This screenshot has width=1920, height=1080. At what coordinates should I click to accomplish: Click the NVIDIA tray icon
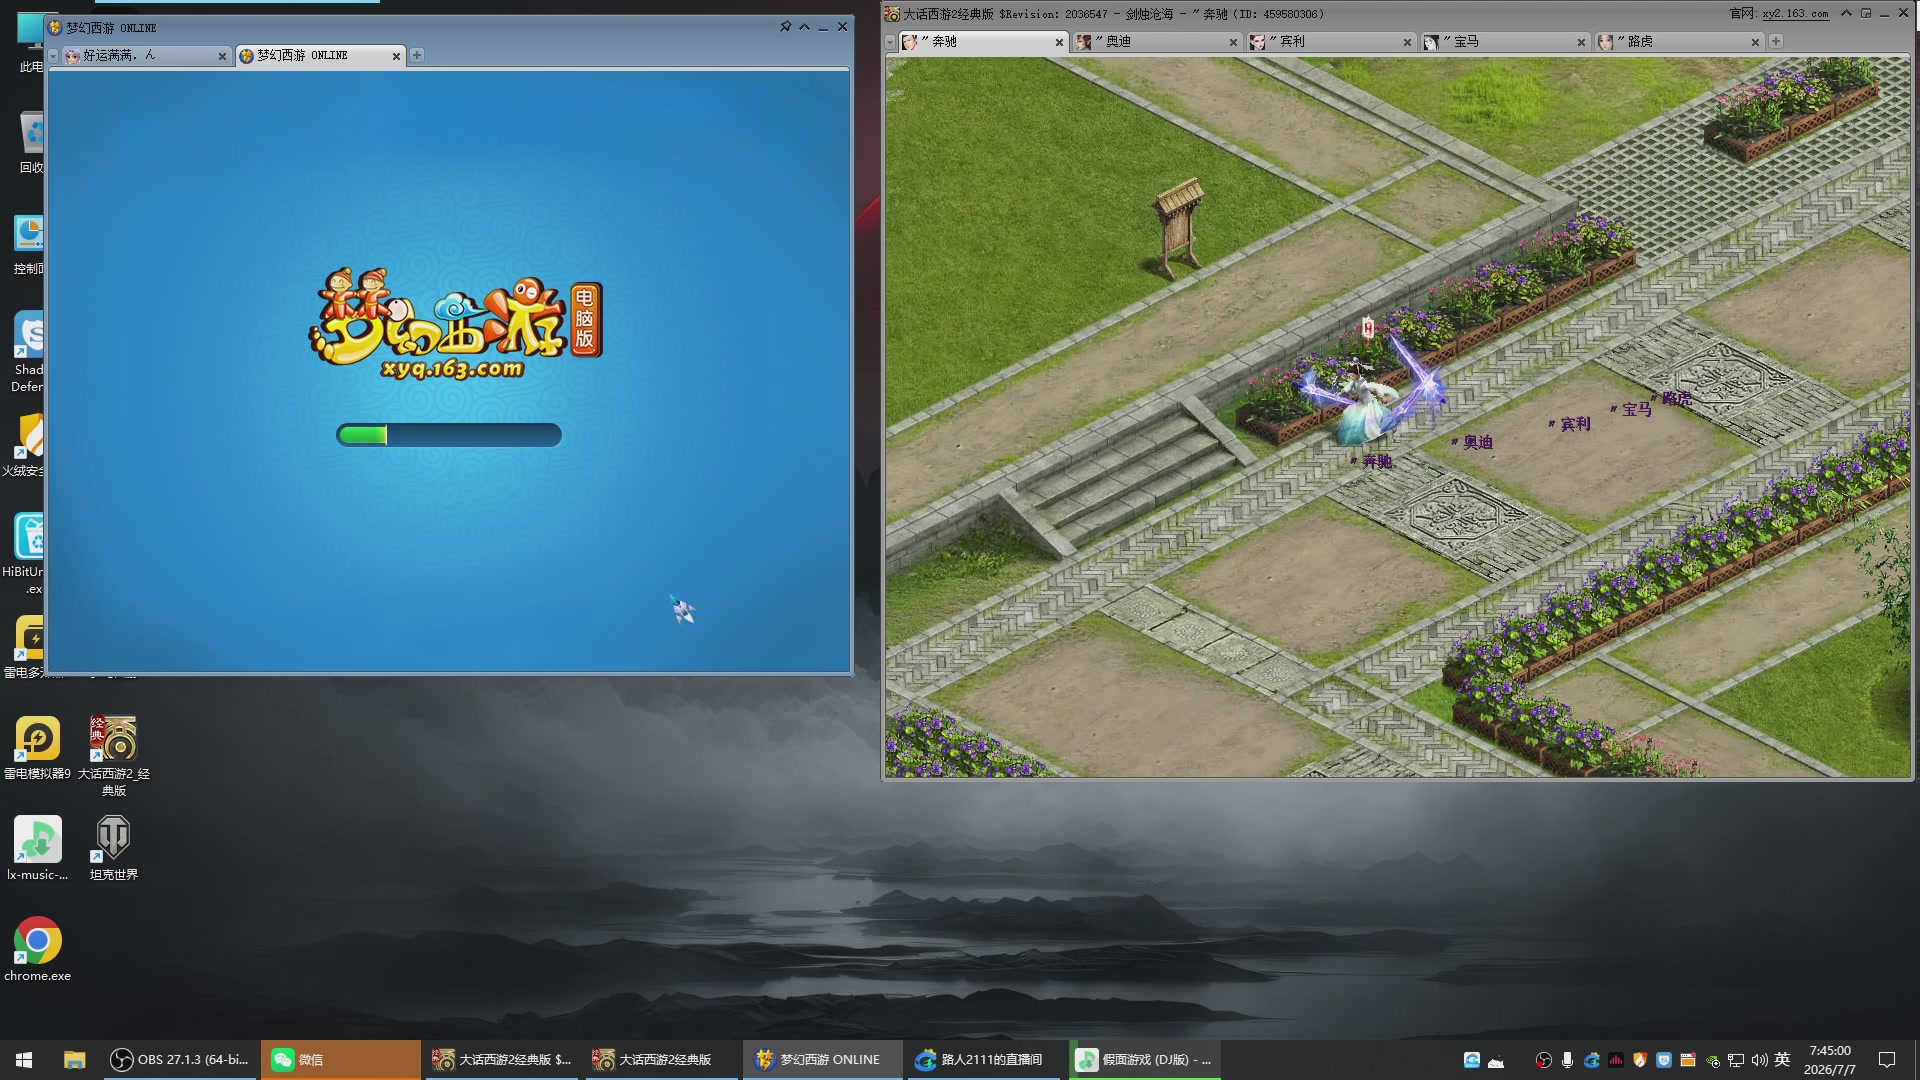click(x=1712, y=1060)
